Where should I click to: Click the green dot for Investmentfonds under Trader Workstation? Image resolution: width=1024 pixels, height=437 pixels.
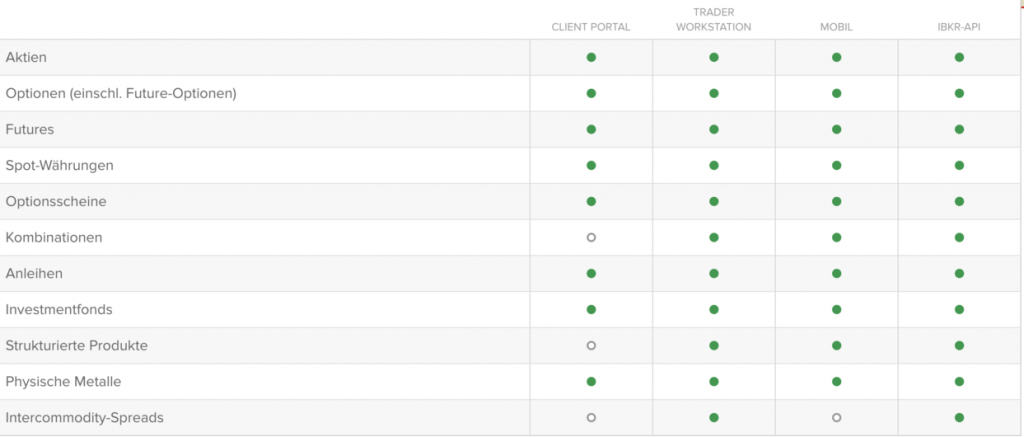(x=714, y=310)
